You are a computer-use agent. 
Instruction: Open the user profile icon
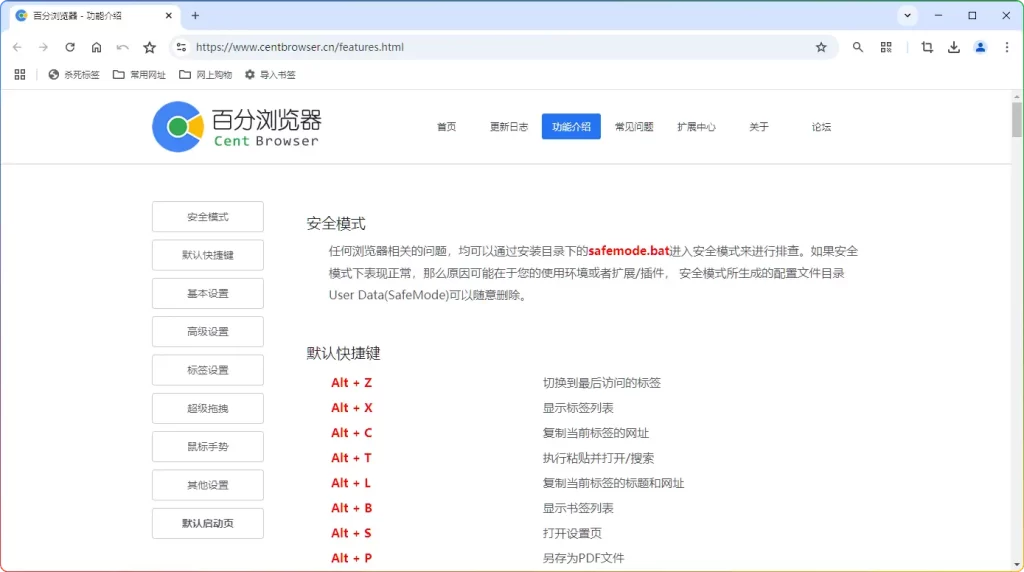tap(980, 47)
